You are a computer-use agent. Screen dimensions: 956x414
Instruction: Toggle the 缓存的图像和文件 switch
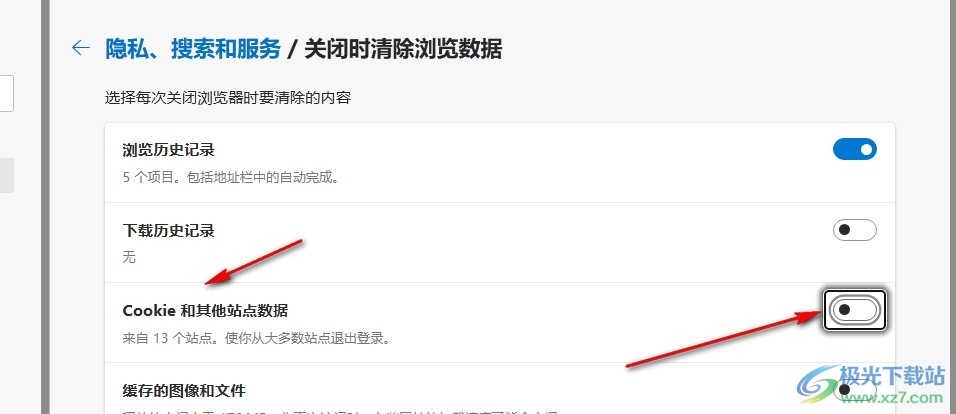[854, 389]
